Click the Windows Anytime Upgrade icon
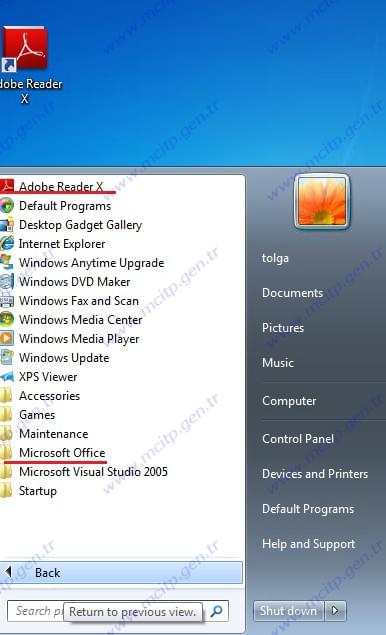This screenshot has width=386, height=635. point(6,262)
